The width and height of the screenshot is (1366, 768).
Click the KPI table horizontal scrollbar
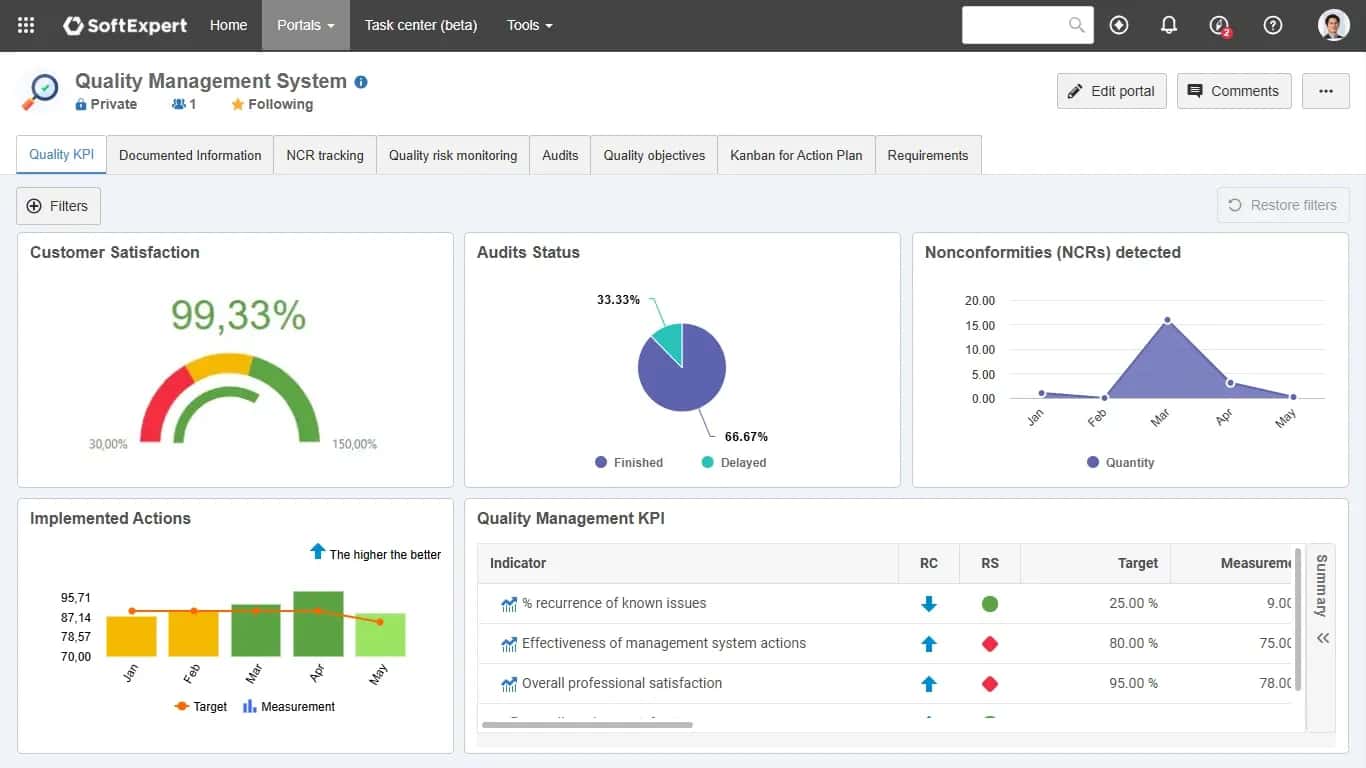(x=587, y=724)
